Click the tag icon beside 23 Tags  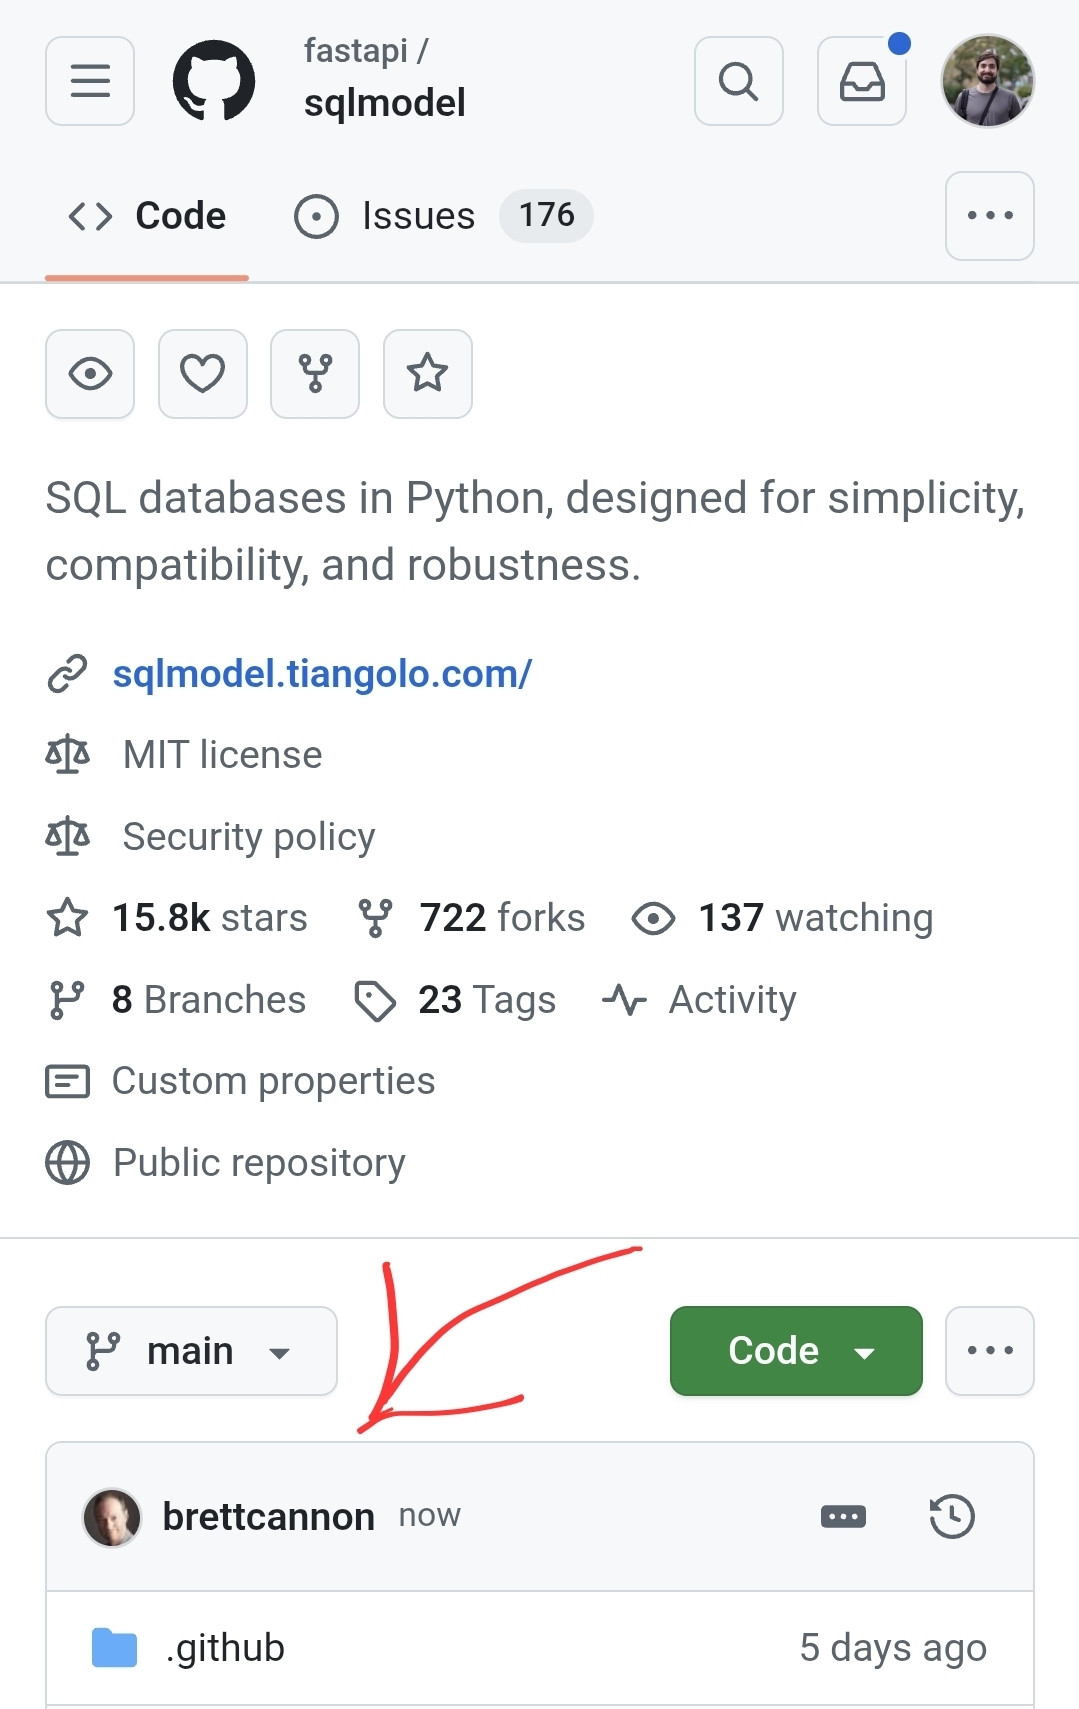tap(375, 1000)
